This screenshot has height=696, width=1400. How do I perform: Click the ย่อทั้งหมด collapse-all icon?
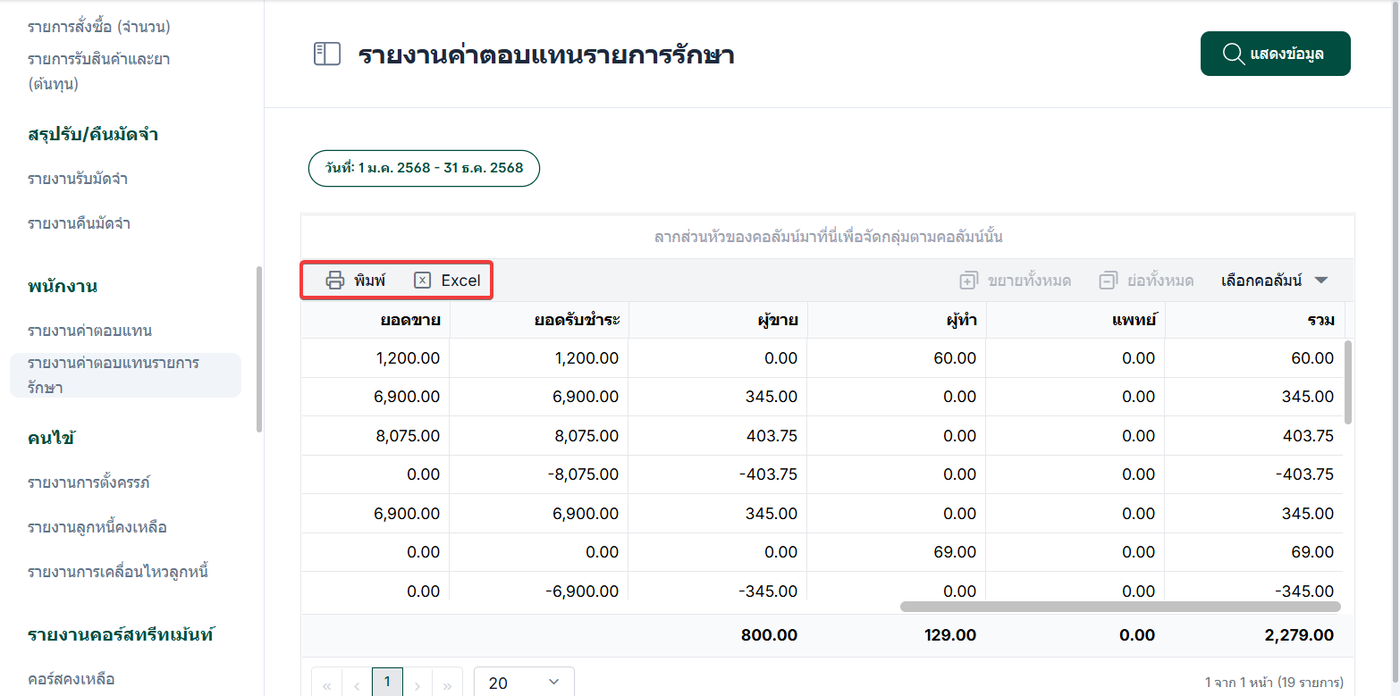[x=1107, y=281]
